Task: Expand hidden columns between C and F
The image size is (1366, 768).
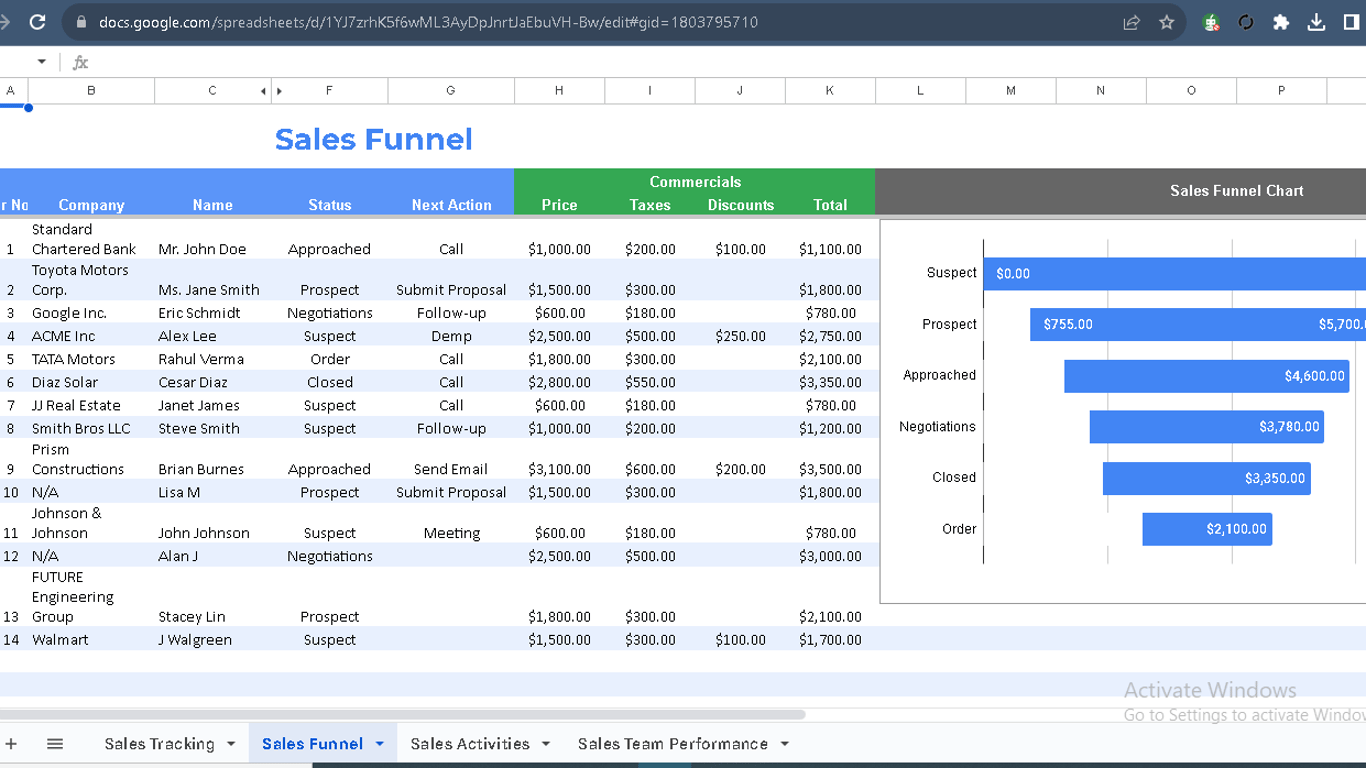Action: tap(271, 91)
